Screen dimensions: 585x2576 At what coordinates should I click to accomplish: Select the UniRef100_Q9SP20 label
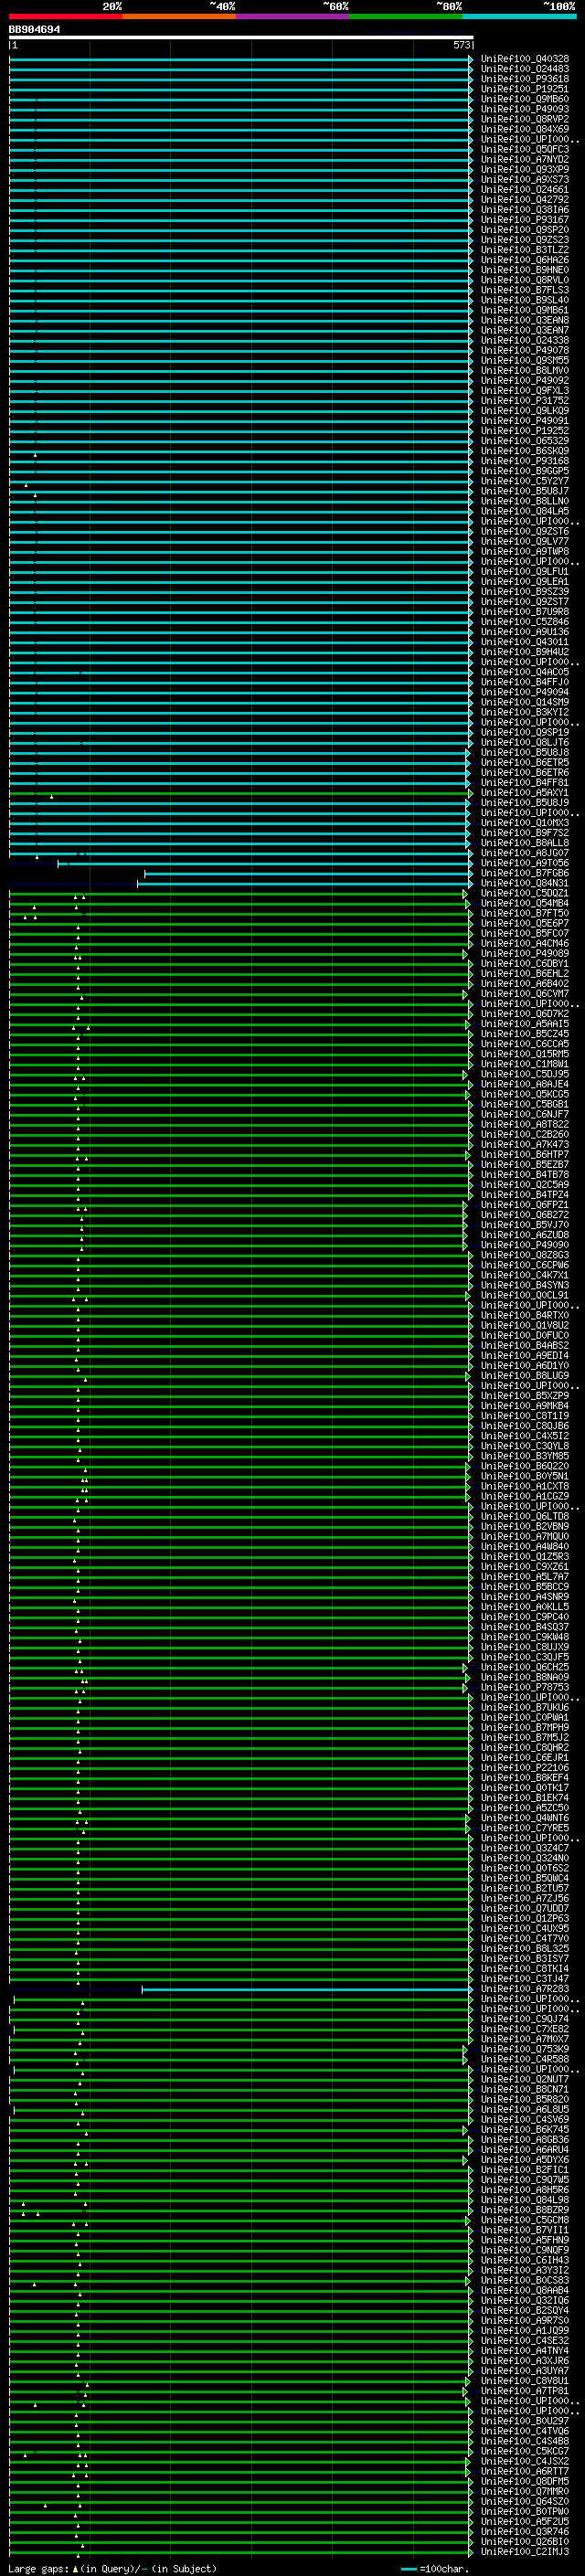[524, 229]
